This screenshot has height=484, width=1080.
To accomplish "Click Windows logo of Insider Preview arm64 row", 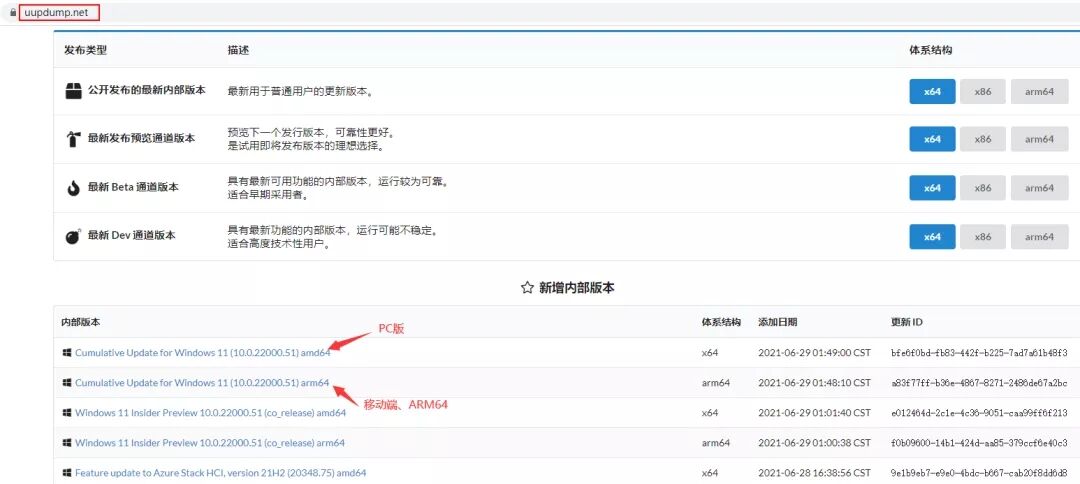I will coord(67,443).
